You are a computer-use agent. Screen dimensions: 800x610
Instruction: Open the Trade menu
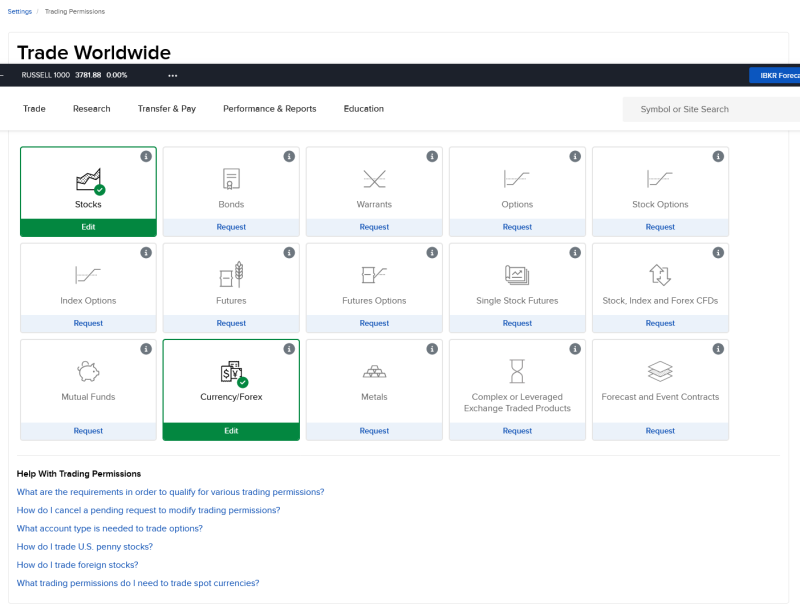34,109
